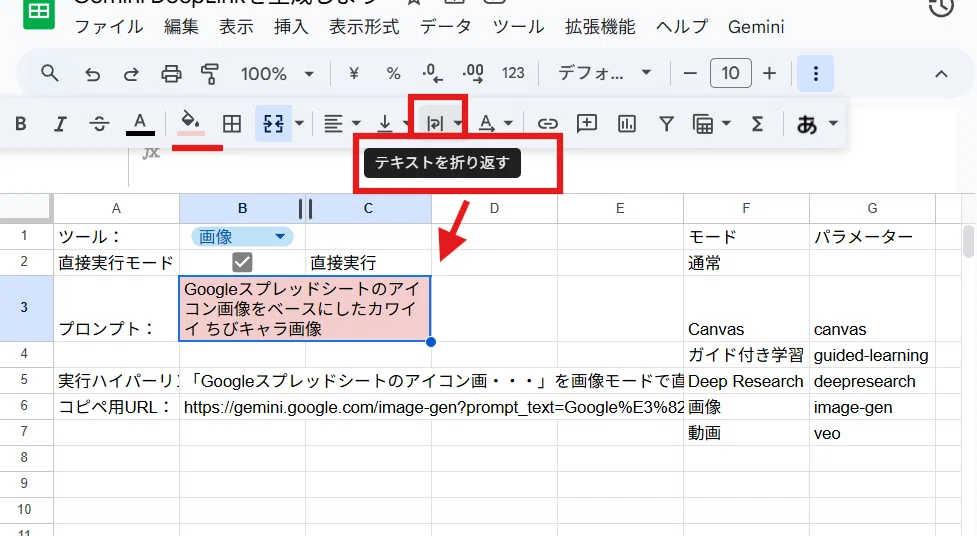This screenshot has height=536, width=977.
Task: Open the borders tool
Action: click(x=232, y=124)
